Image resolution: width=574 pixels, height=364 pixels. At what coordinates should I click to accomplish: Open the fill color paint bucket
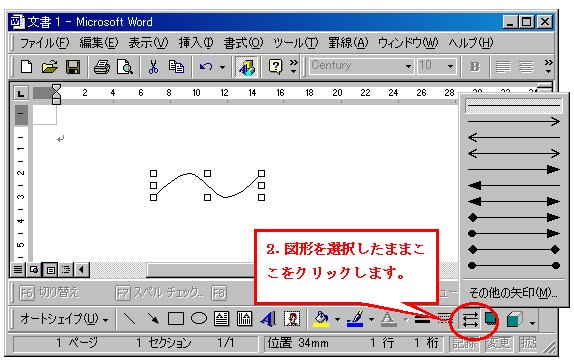322,319
